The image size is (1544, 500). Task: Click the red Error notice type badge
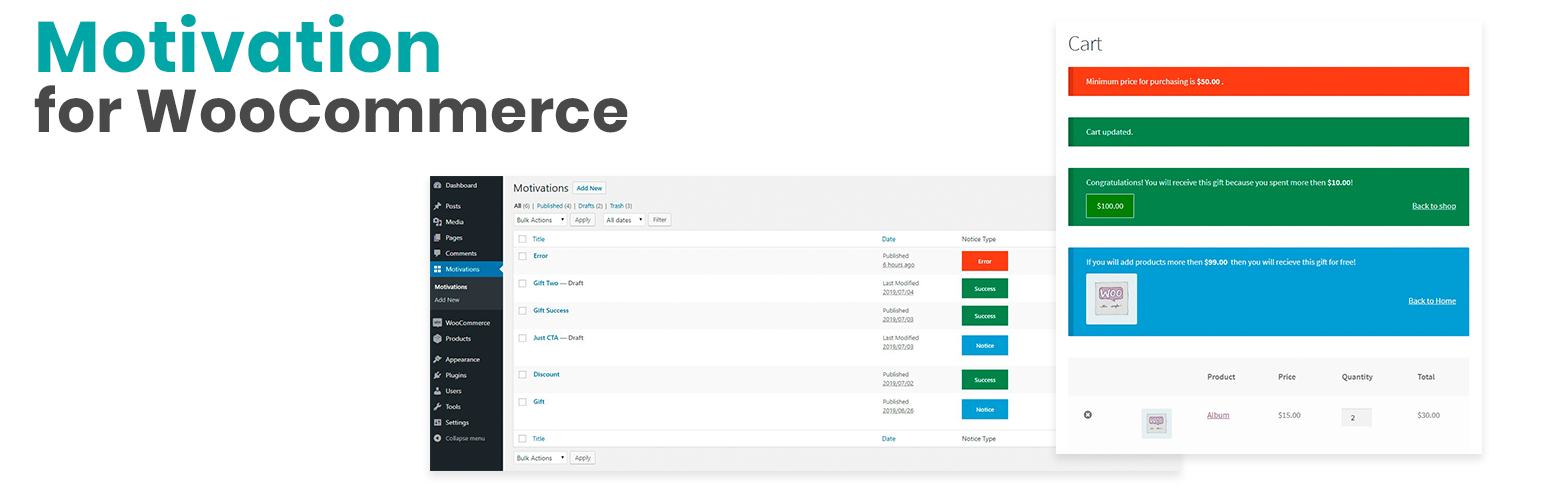point(984,261)
